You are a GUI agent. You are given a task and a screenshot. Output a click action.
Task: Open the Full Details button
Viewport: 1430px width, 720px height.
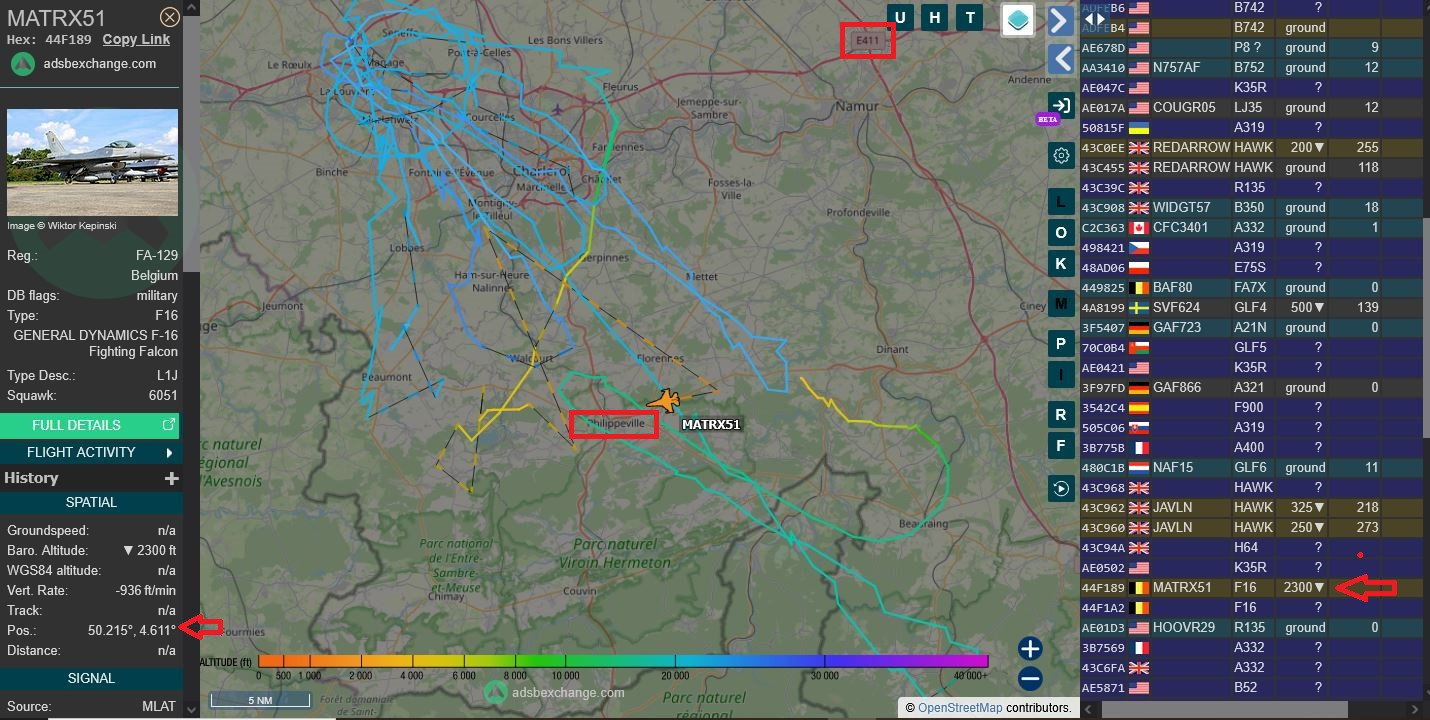tap(91, 425)
